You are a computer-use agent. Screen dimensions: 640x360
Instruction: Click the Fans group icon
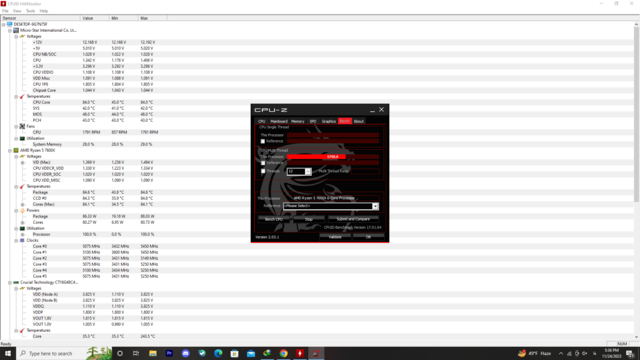(22, 127)
